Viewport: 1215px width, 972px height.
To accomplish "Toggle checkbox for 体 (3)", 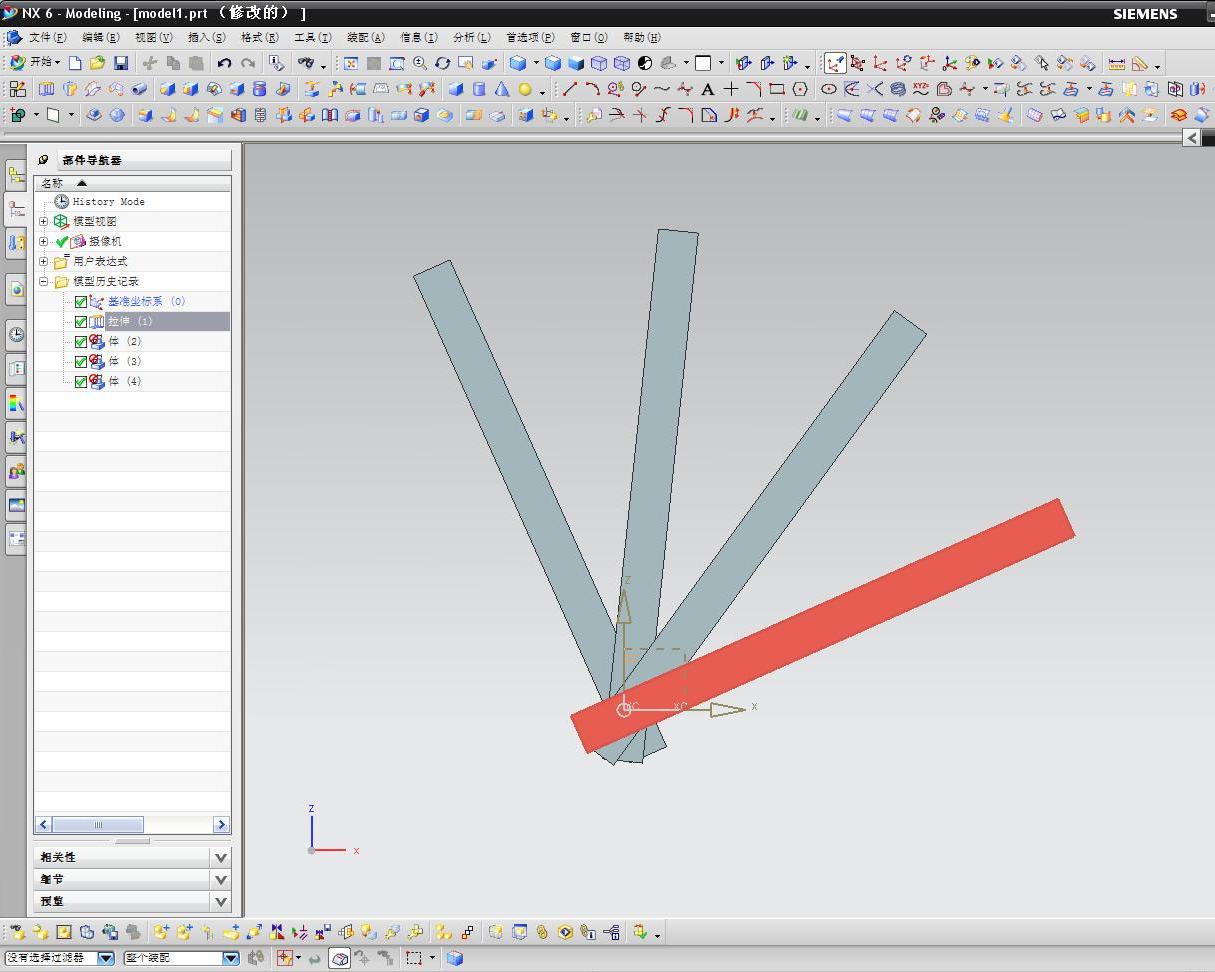I will click(x=81, y=362).
